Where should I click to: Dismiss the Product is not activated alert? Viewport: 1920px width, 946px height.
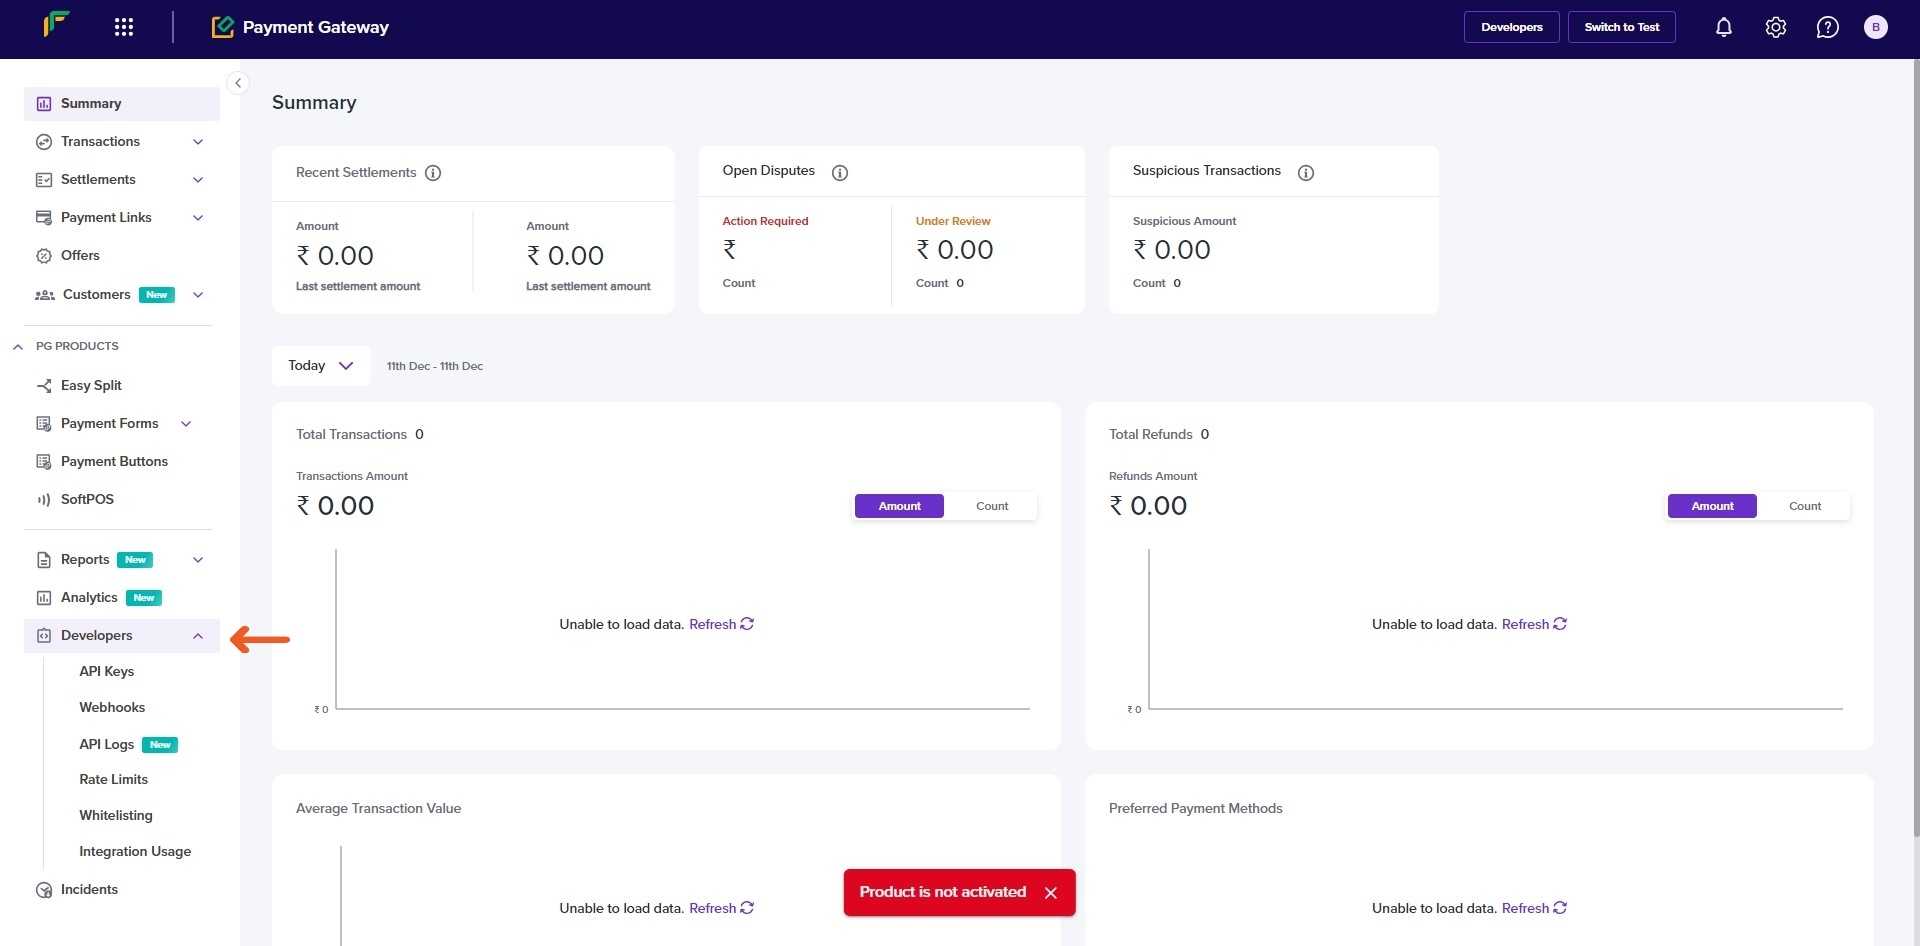(1051, 892)
